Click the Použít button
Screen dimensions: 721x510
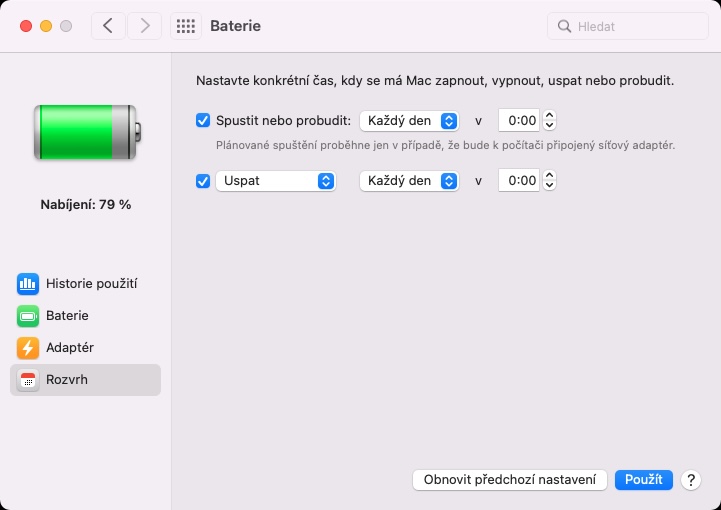click(x=644, y=480)
